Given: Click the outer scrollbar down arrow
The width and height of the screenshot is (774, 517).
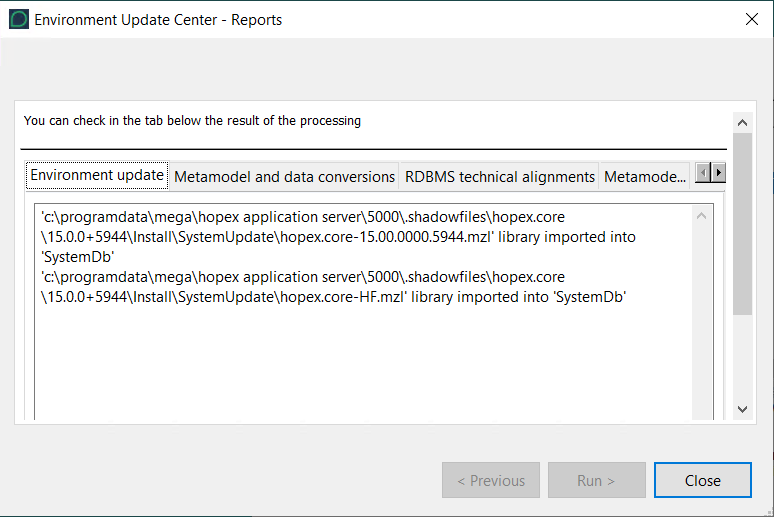Looking at the screenshot, I should [x=742, y=409].
